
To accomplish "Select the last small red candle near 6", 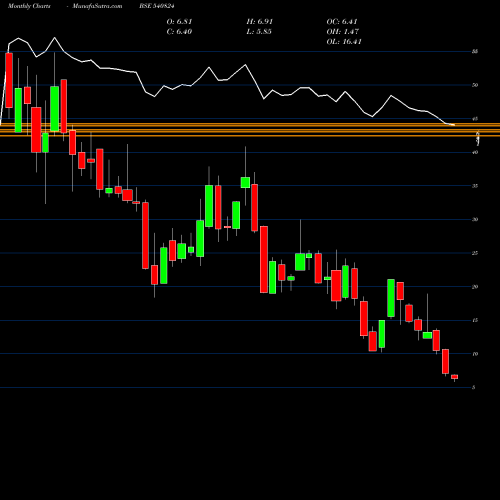I will [455, 377].
